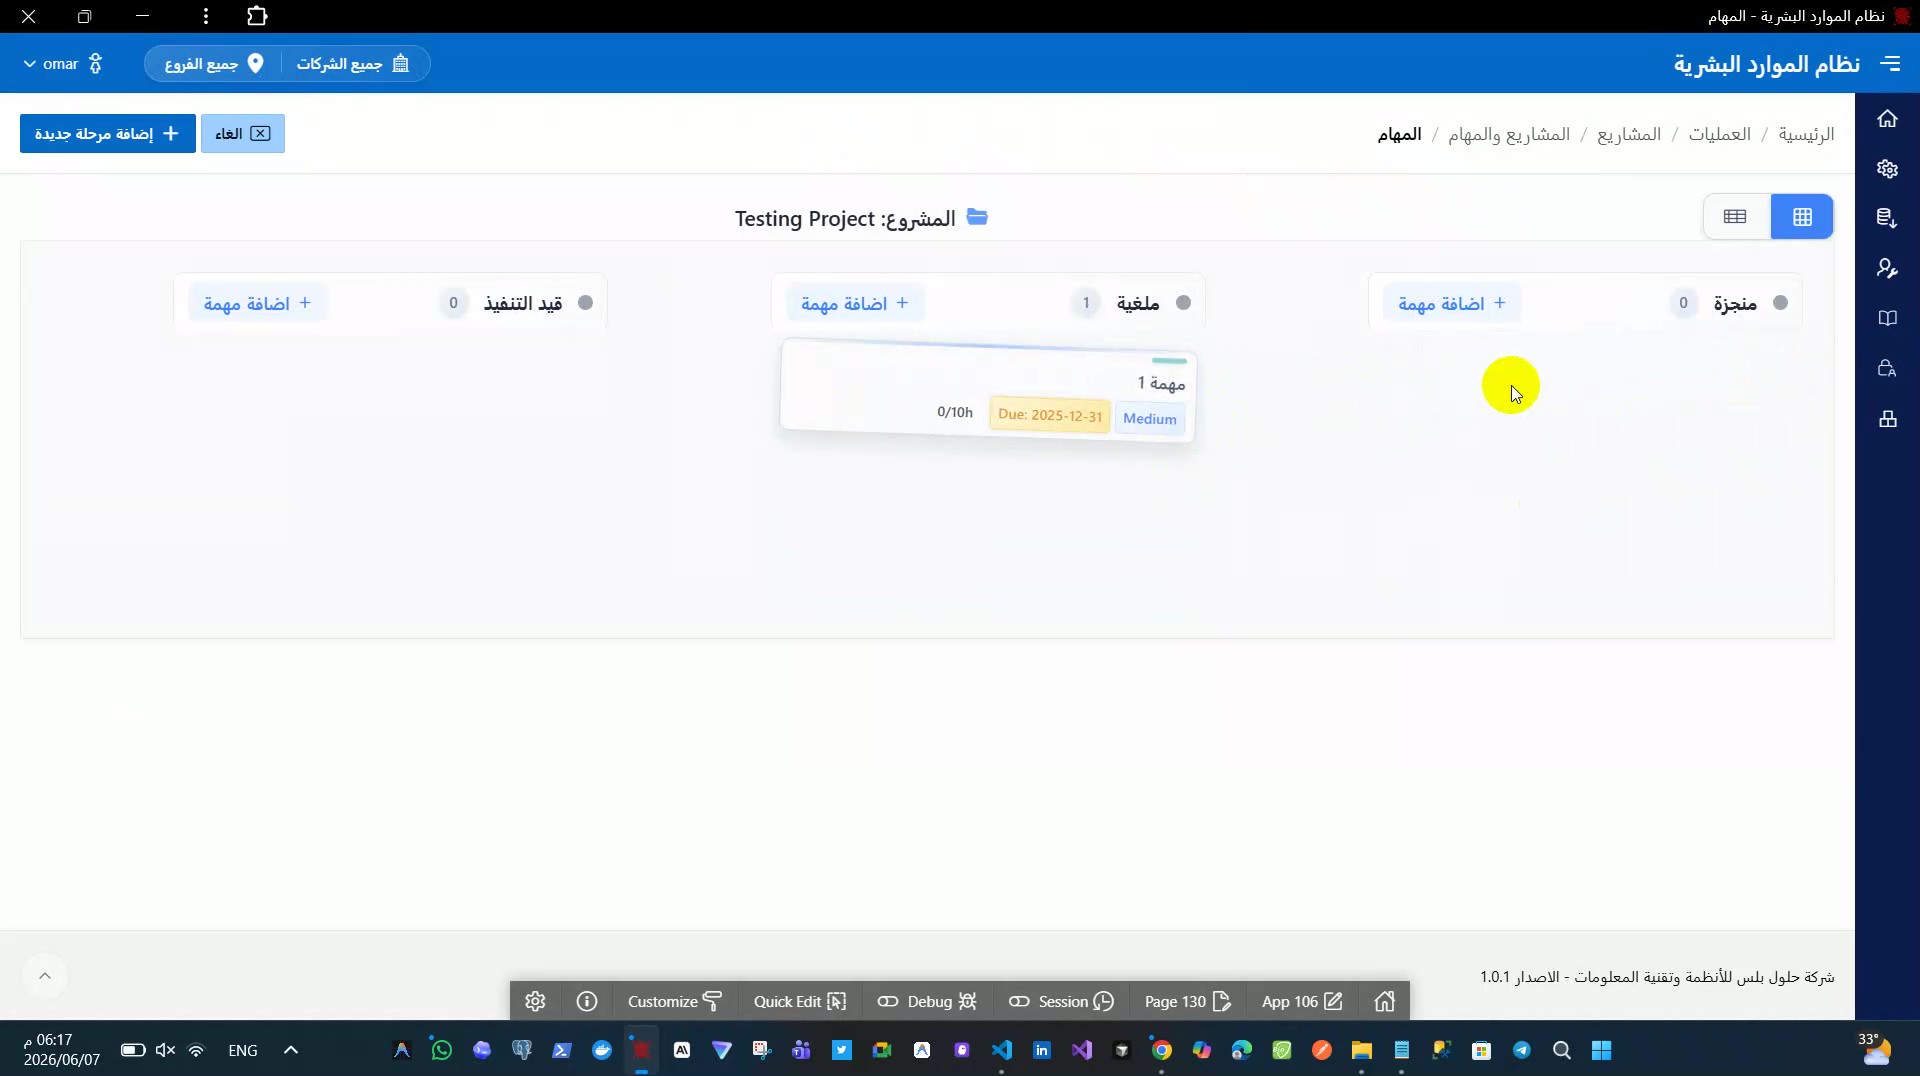Screen dimensions: 1920x1076
Task: Click the ملغية column count badge 1
Action: point(1086,303)
